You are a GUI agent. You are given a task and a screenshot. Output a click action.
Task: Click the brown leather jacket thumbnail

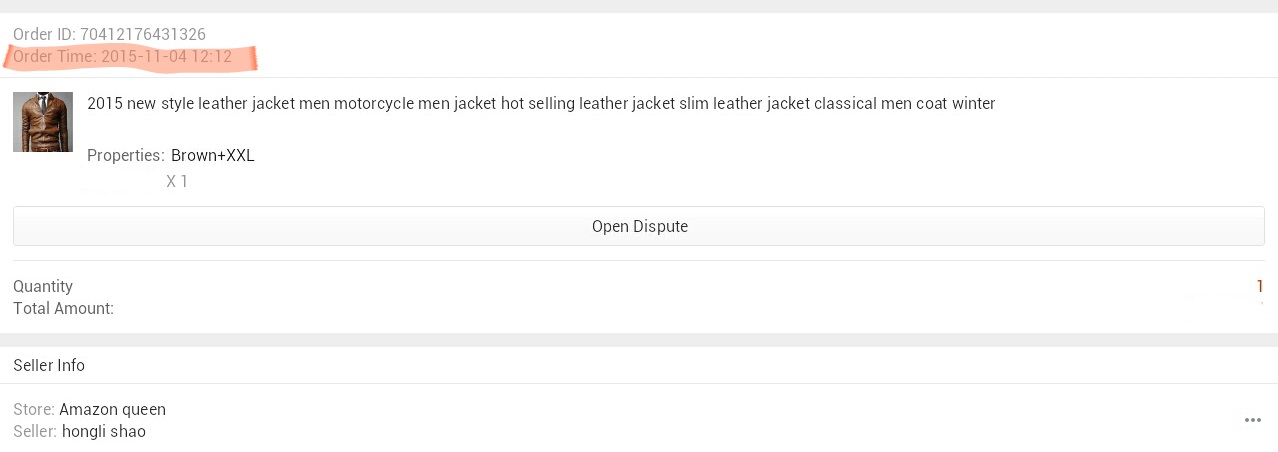43,122
